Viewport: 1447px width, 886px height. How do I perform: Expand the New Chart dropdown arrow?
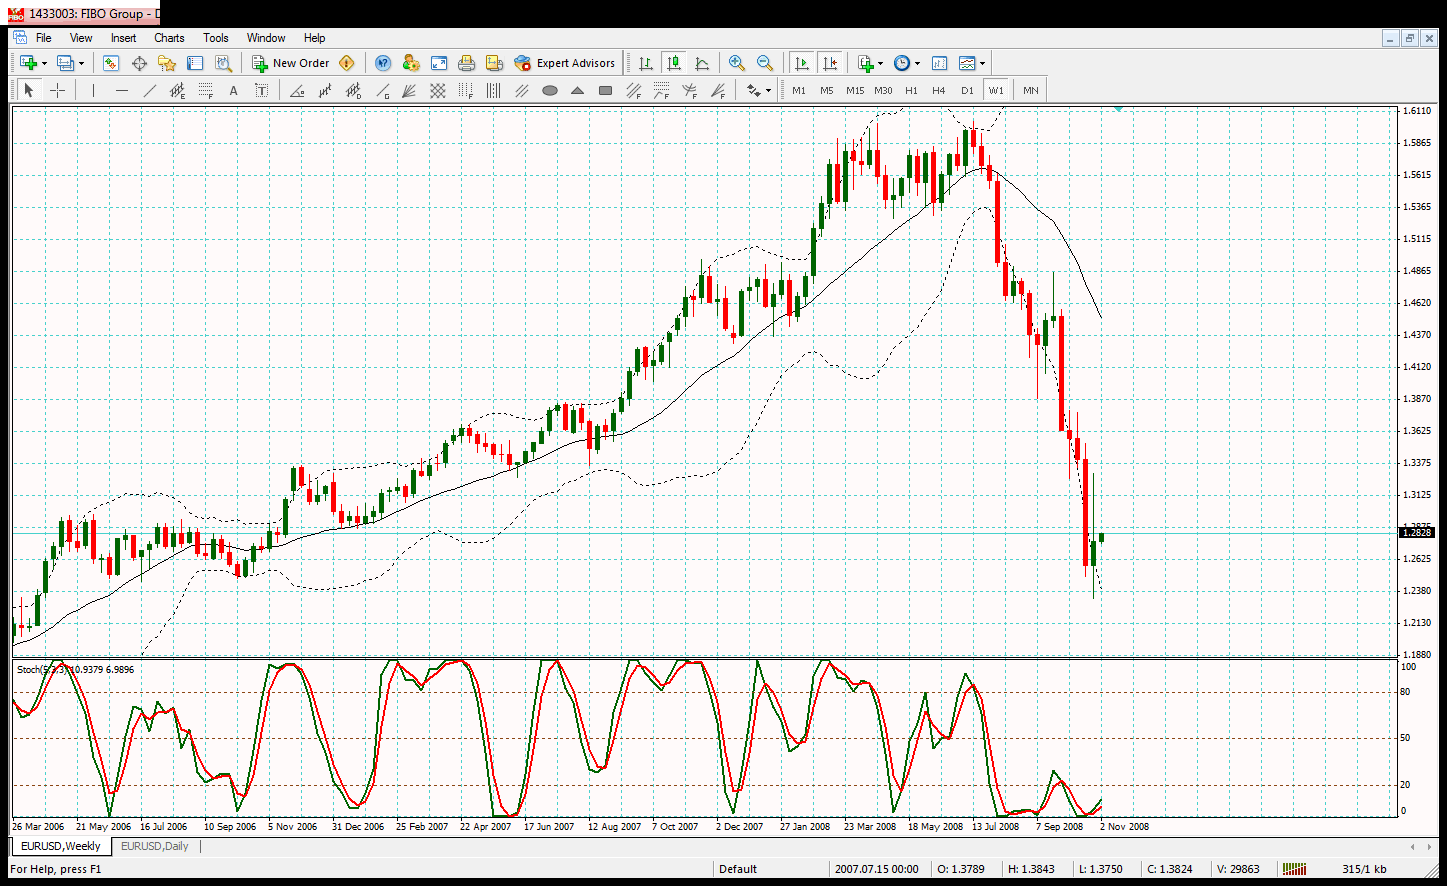[44, 63]
